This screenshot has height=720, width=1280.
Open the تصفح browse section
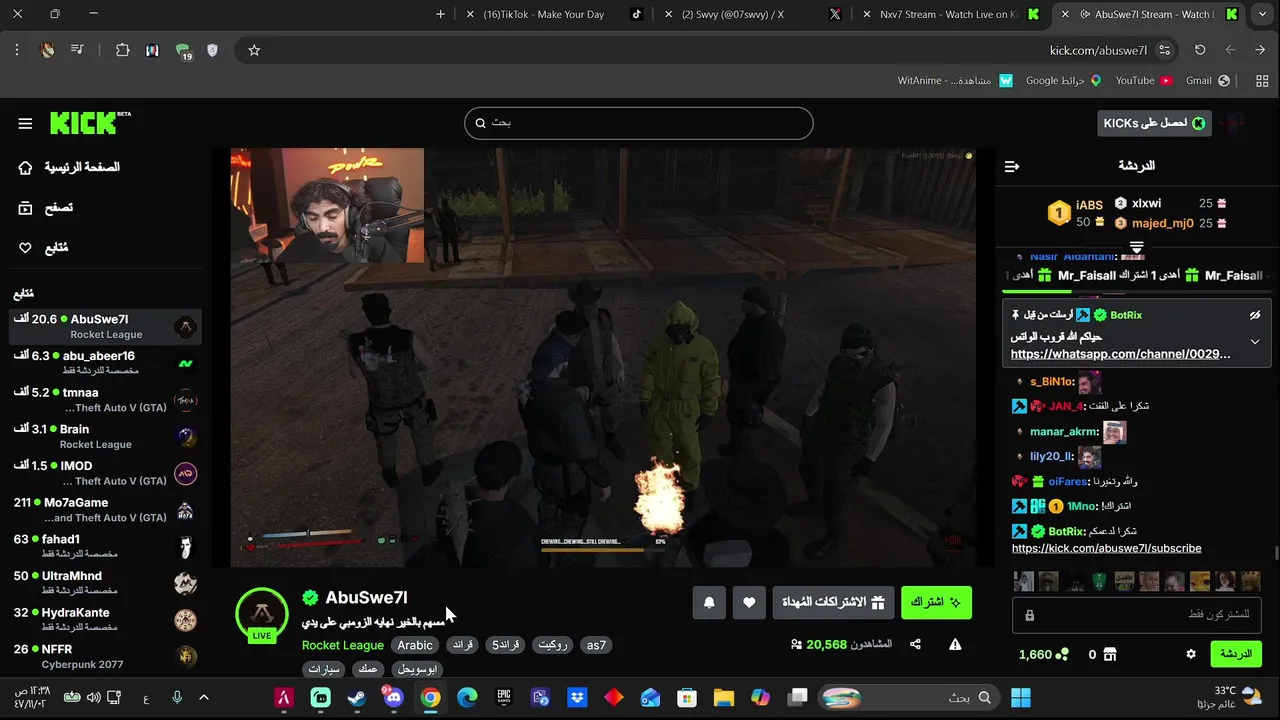(46, 208)
